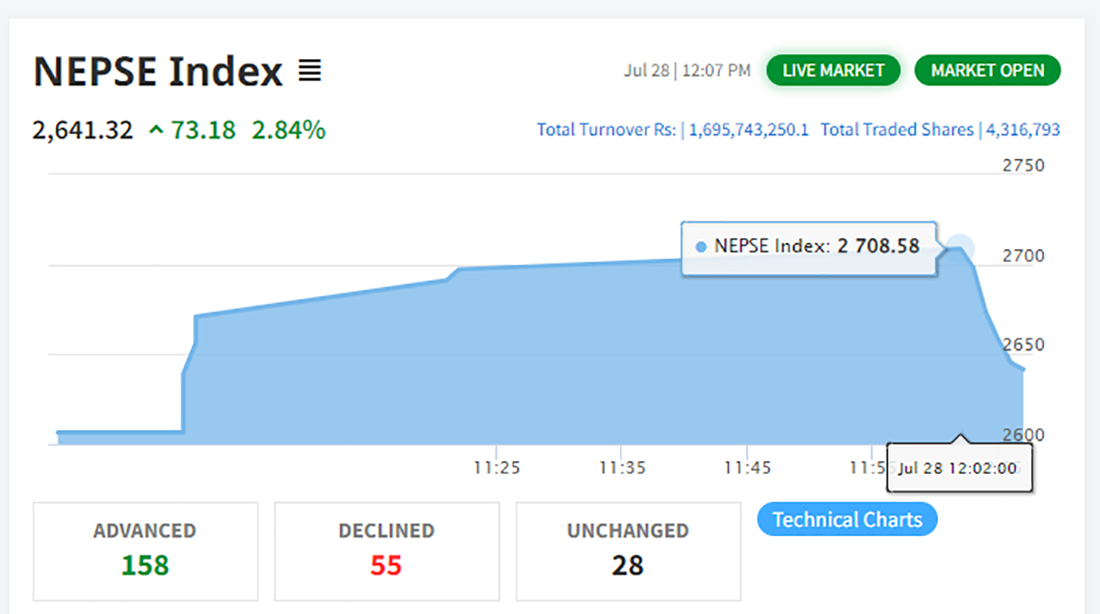Click the 2650 price axis label
The width and height of the screenshot is (1100, 614).
(x=1024, y=345)
